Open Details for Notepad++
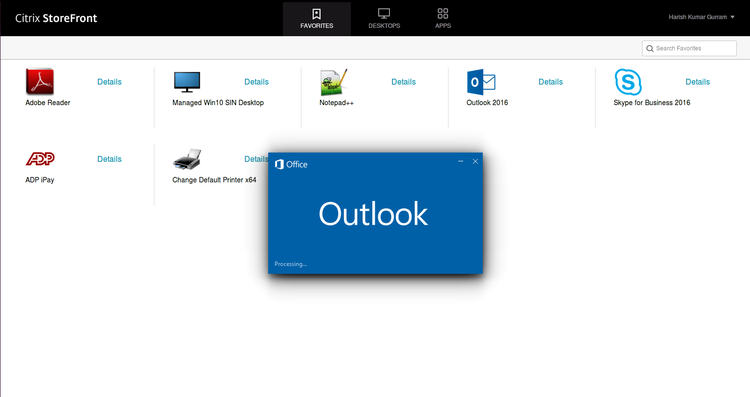 403,82
